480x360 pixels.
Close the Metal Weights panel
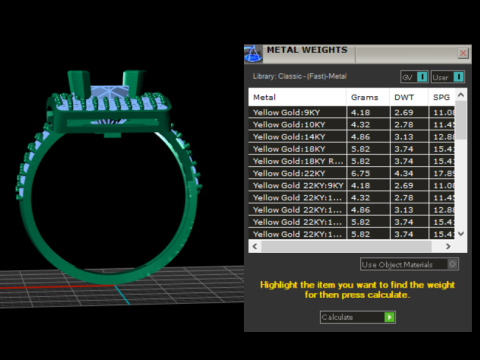tap(463, 53)
